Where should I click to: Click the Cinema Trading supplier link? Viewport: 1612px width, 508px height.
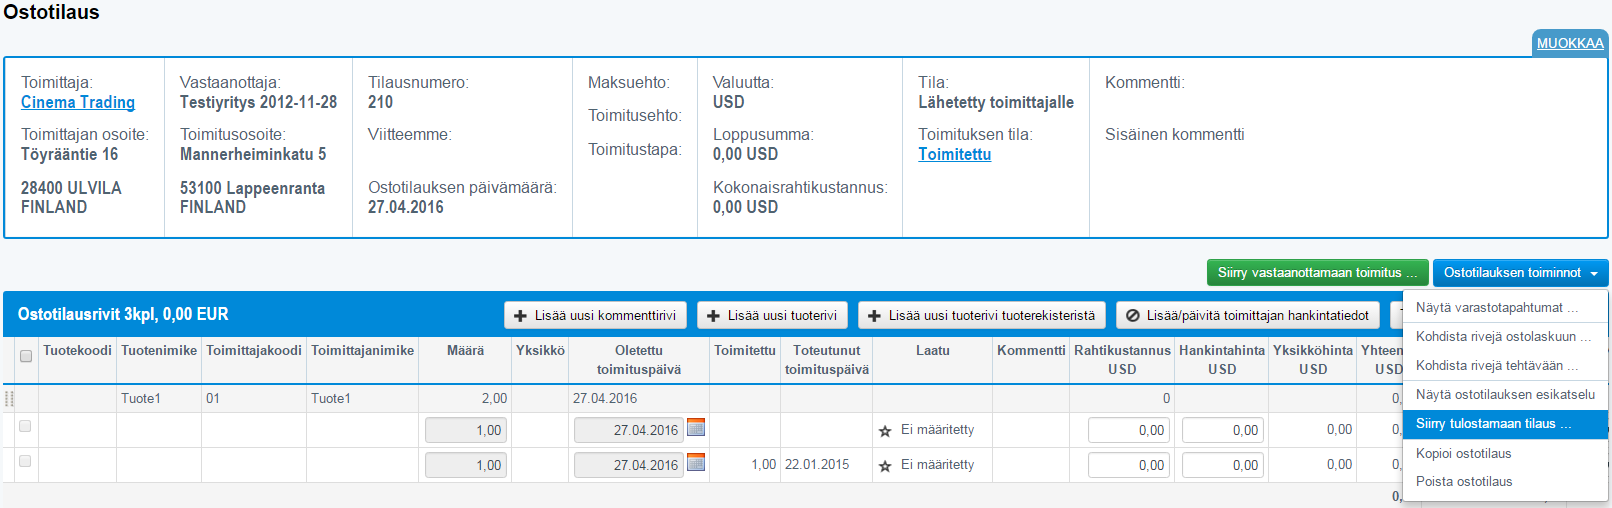[x=78, y=102]
